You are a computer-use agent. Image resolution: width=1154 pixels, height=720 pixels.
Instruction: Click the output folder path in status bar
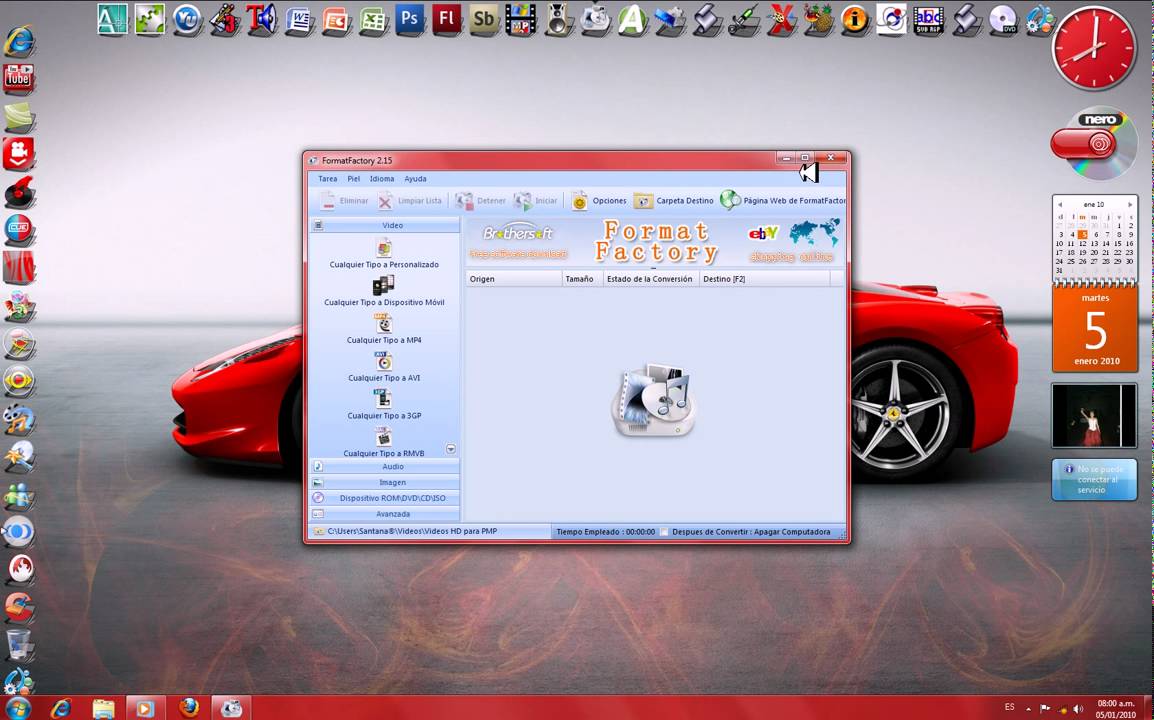point(412,531)
